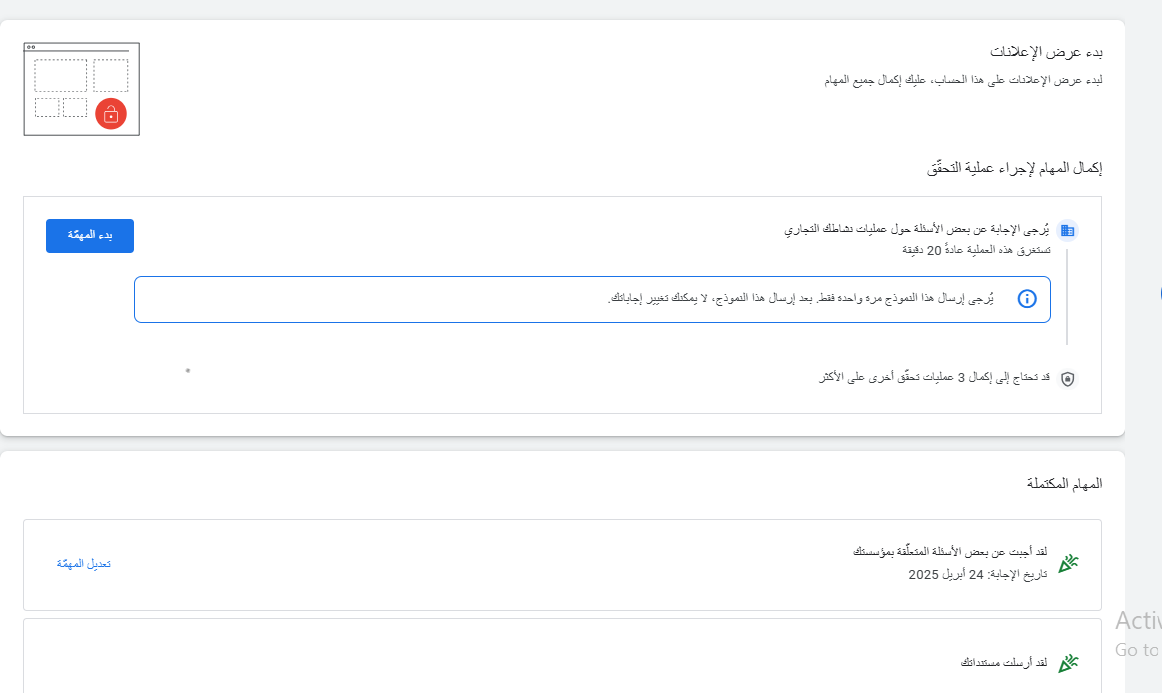Click the info circle icon in the notice
The width and height of the screenshot is (1162, 693).
(1027, 299)
